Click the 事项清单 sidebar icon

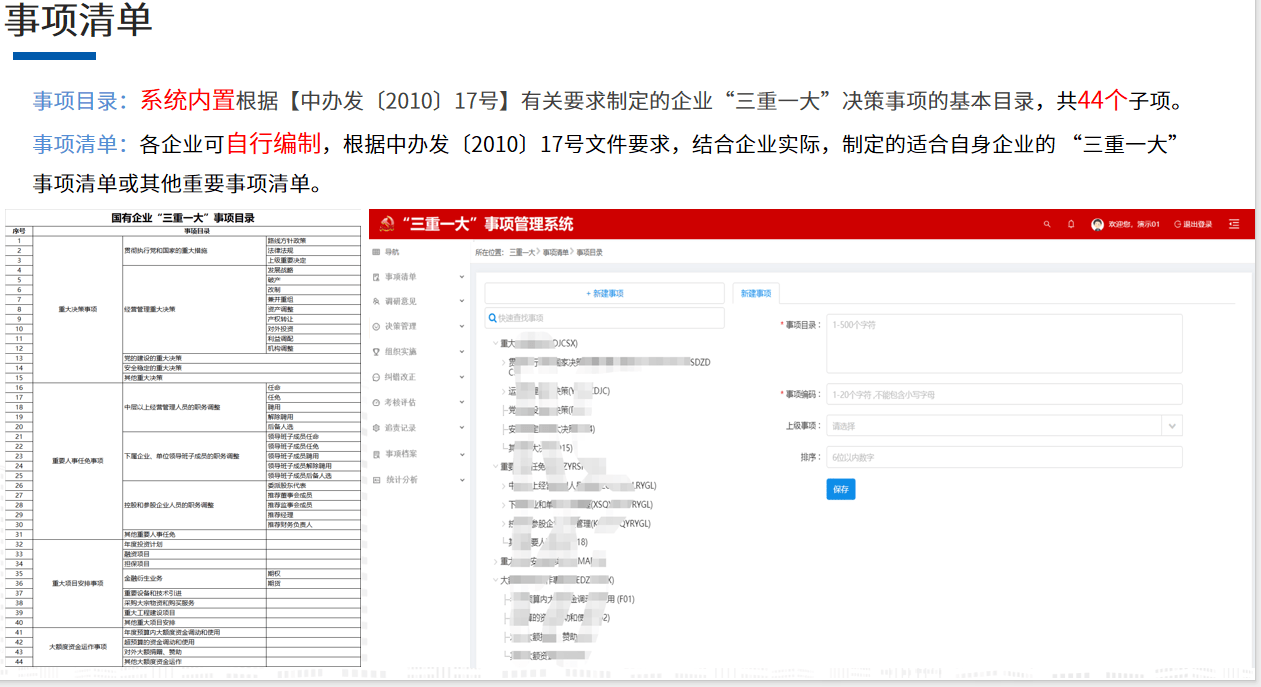(x=376, y=277)
